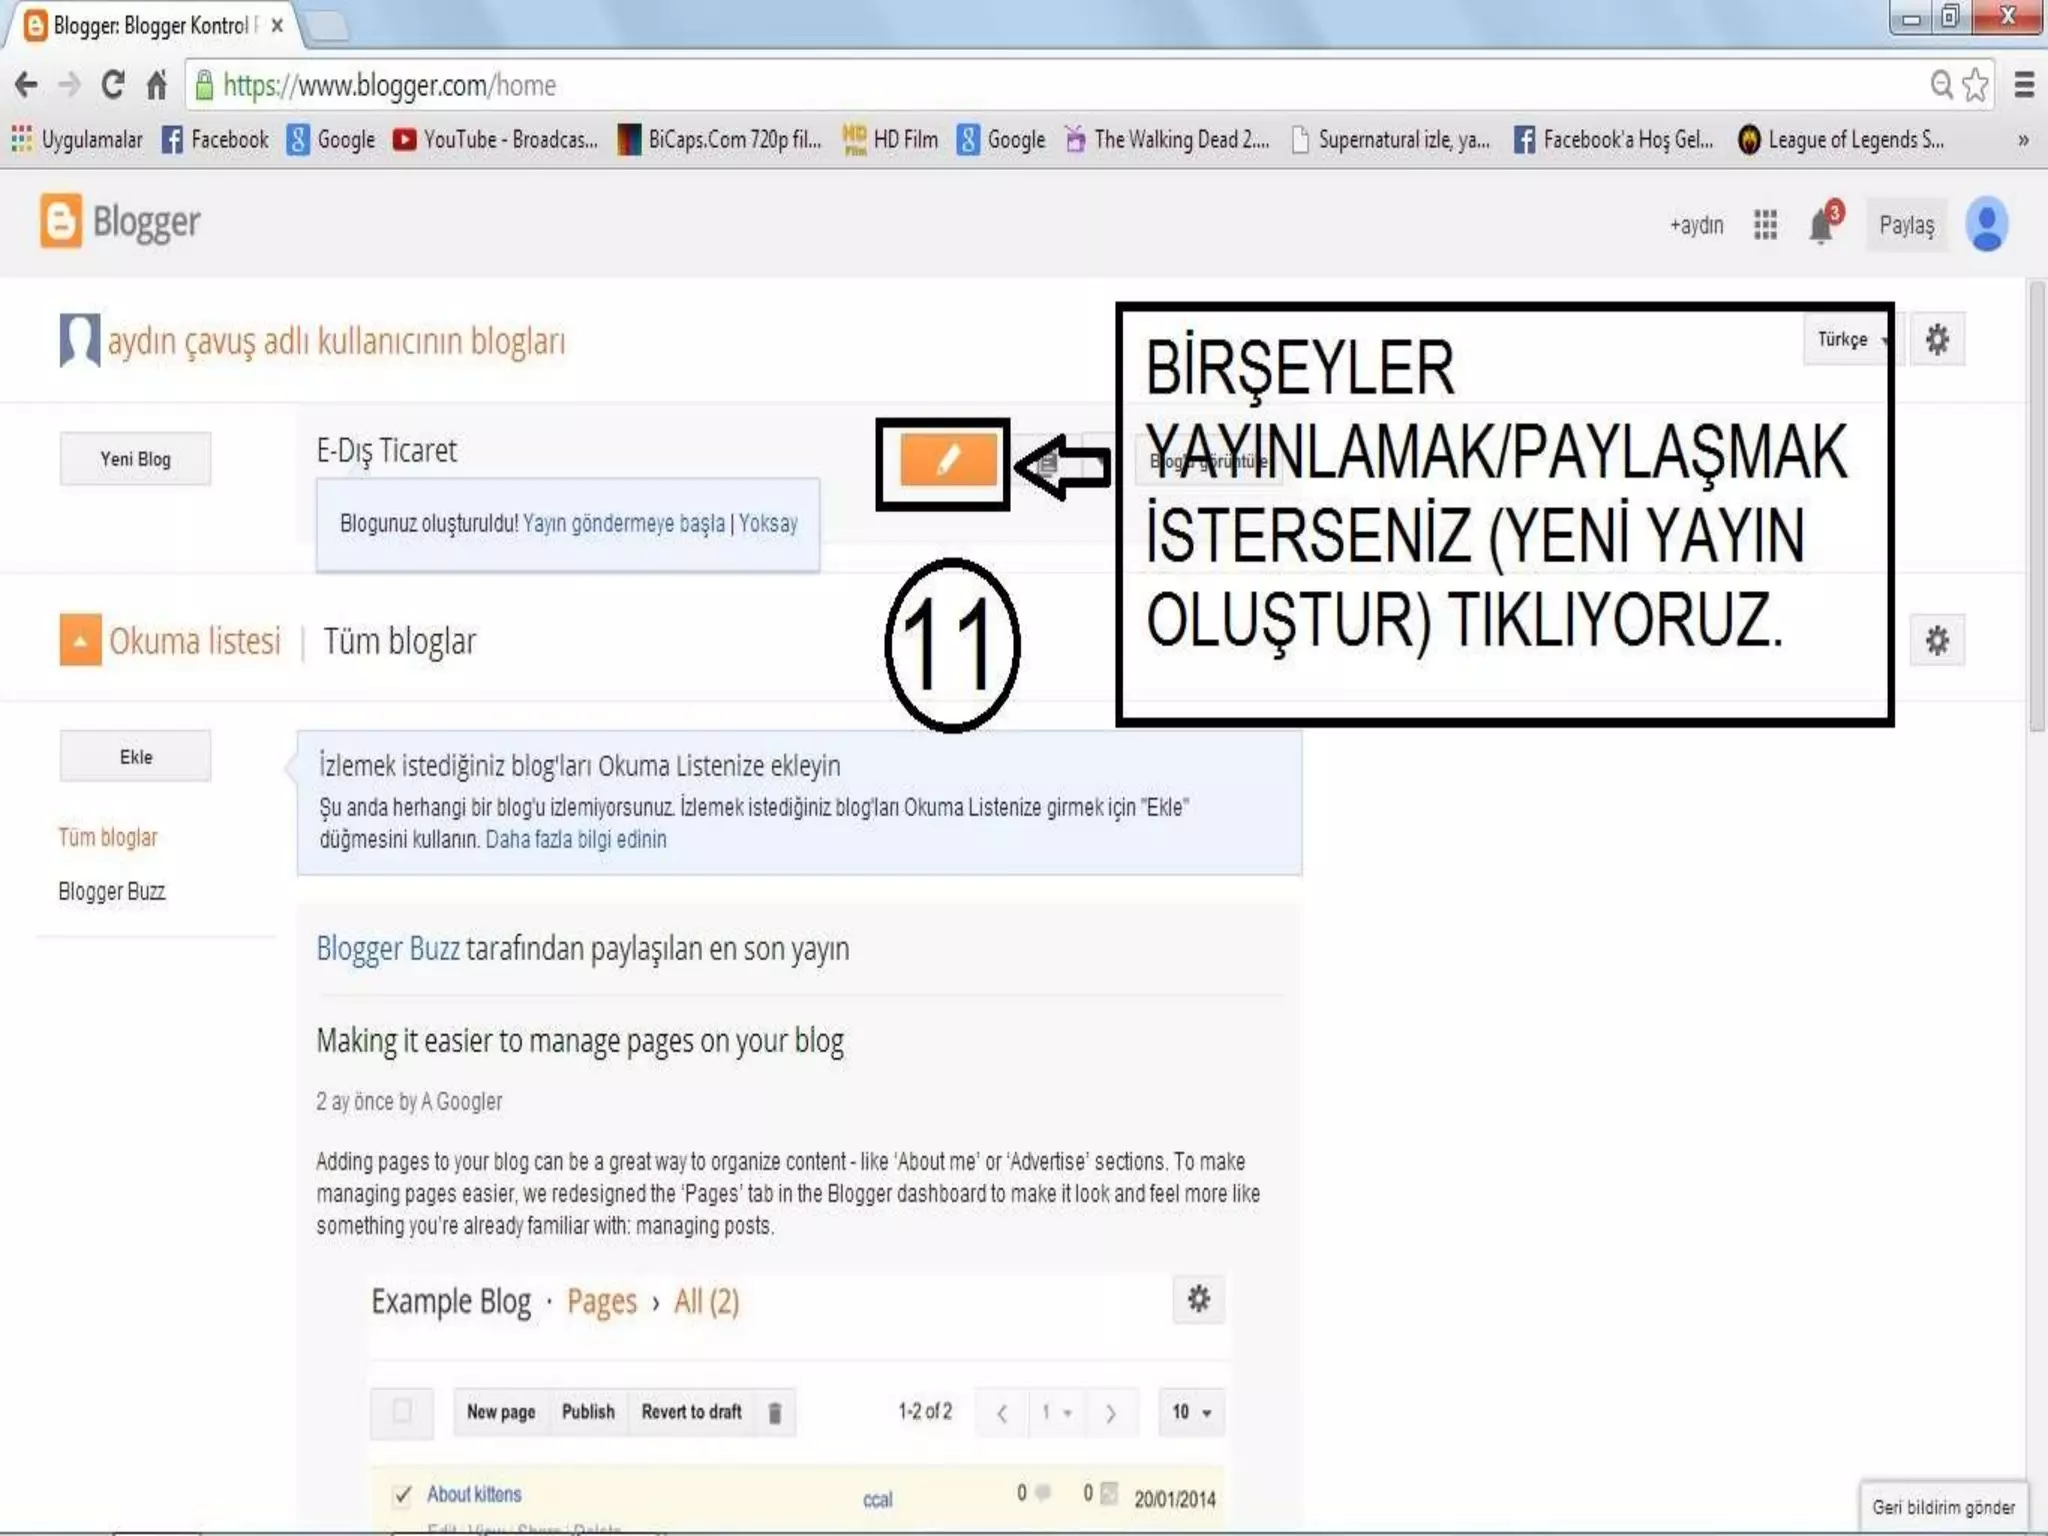Open The Walking Dead bookmark

point(1167,139)
